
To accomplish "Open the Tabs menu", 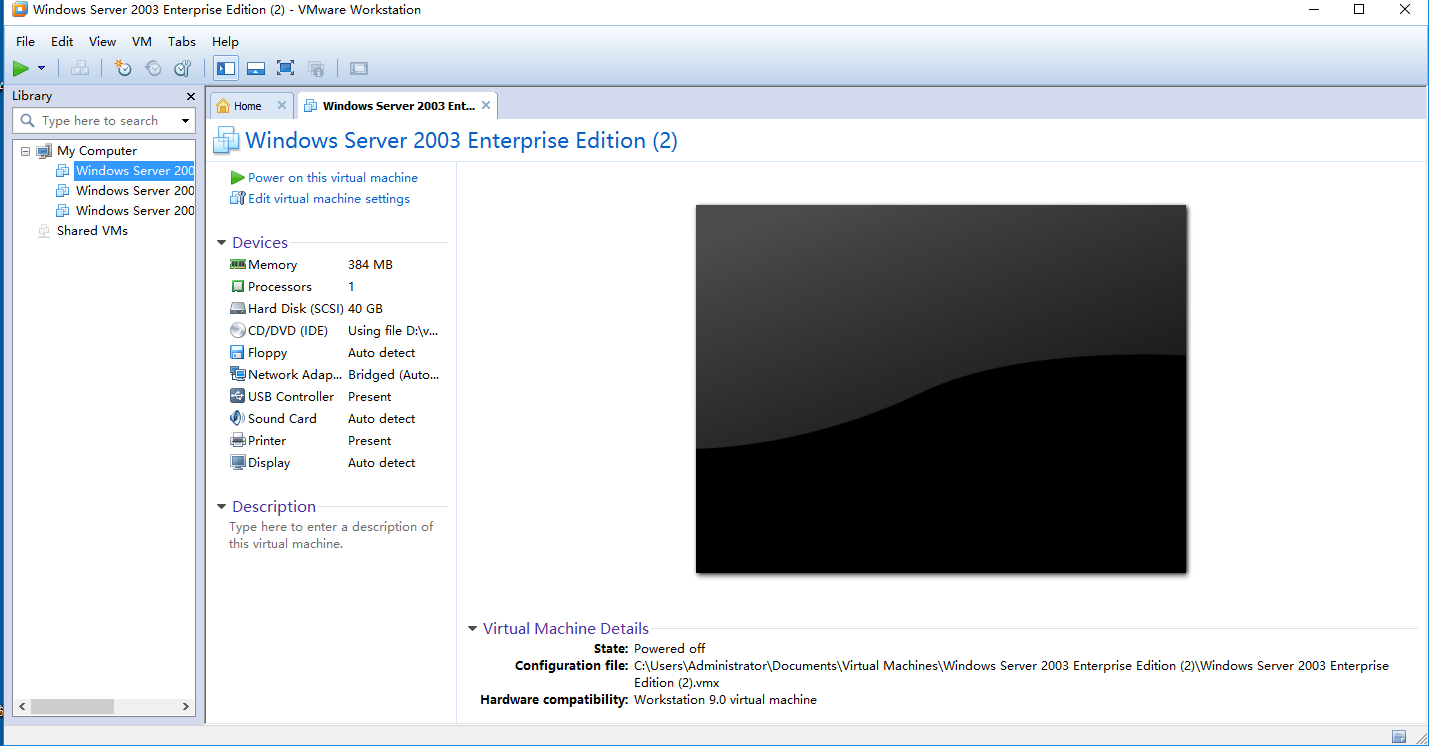I will click(182, 41).
